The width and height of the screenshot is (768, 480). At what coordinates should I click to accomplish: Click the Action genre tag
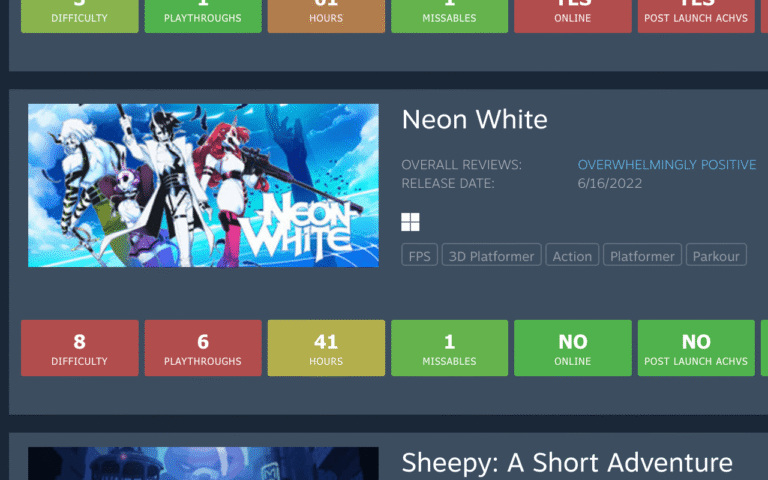572,255
